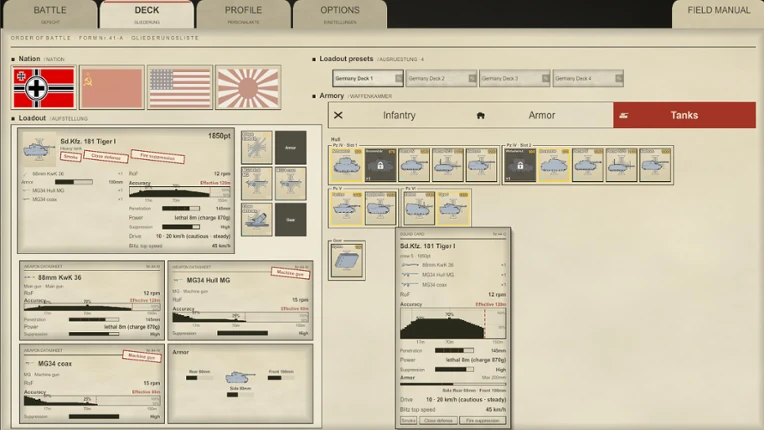Pick the third tank card in Pz IV Slot 1
Screen dimensions: 764x430
tap(414, 165)
